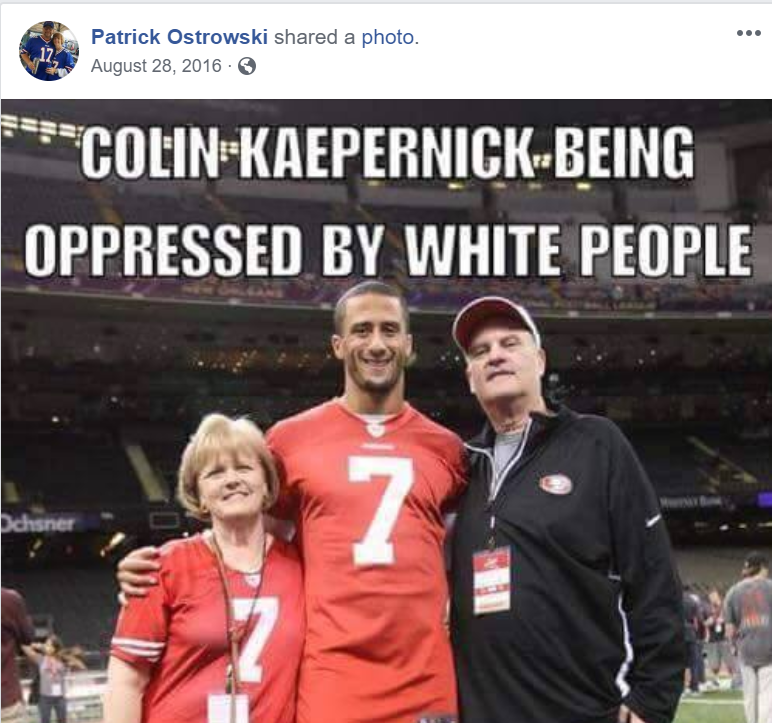
Task: Click the Nike swoosh on the jacket sleeve
Action: coord(653,521)
